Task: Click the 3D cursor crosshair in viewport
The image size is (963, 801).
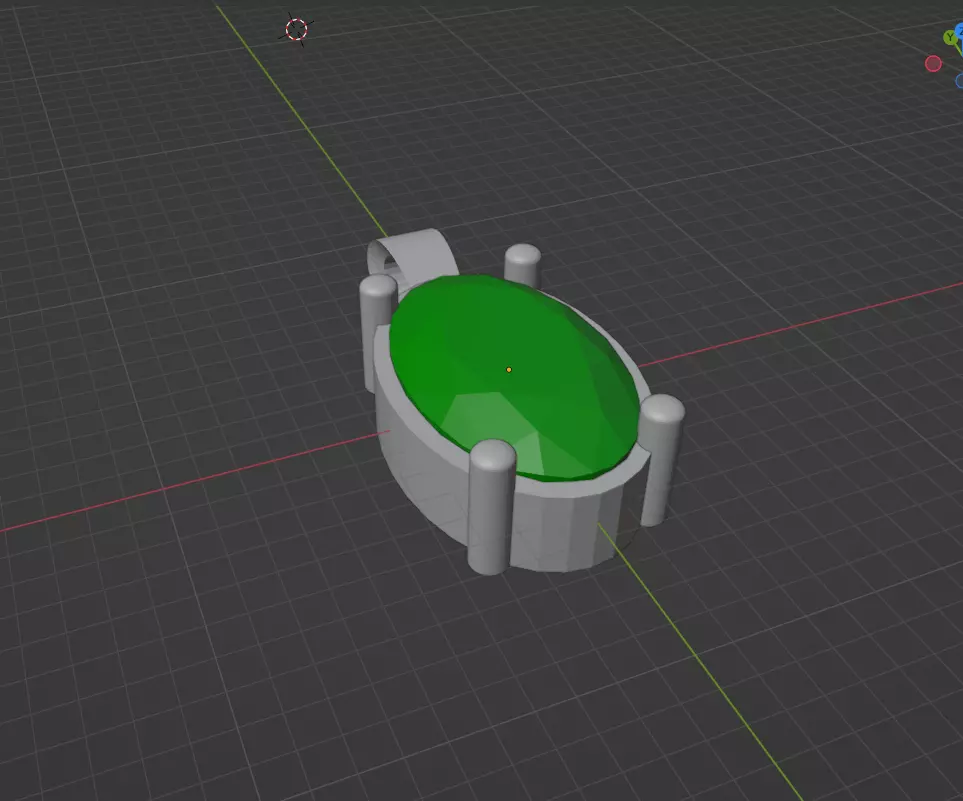Action: [x=297, y=29]
